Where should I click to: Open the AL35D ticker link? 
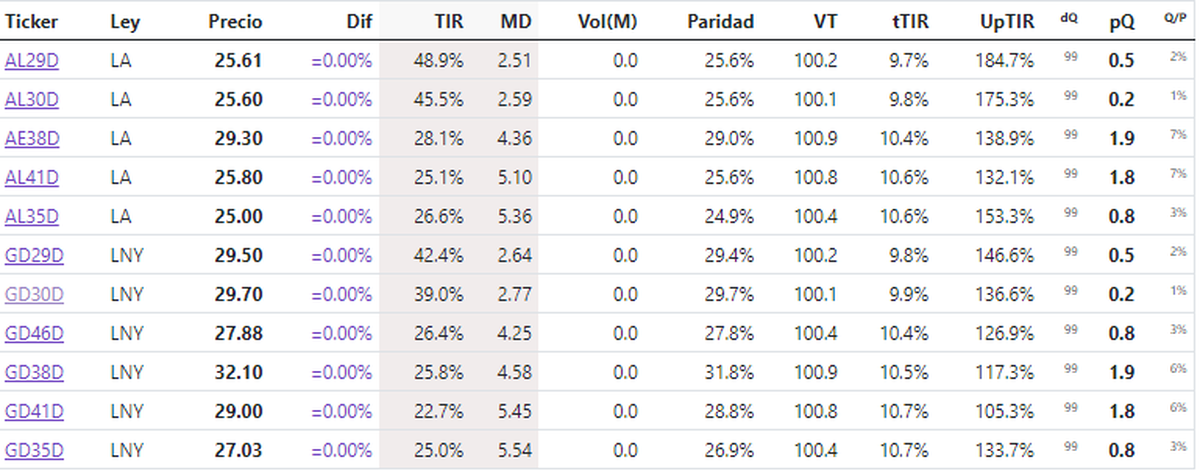pos(32,217)
